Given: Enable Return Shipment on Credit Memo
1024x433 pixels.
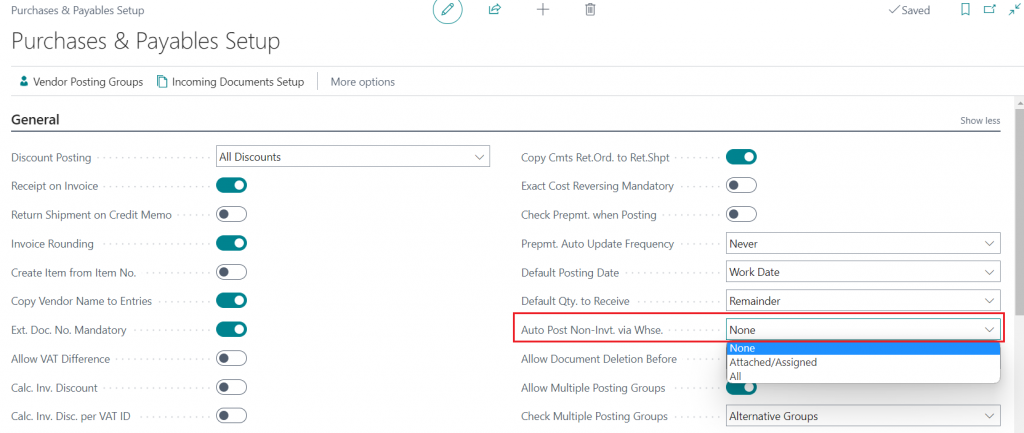Looking at the screenshot, I should click(x=231, y=214).
